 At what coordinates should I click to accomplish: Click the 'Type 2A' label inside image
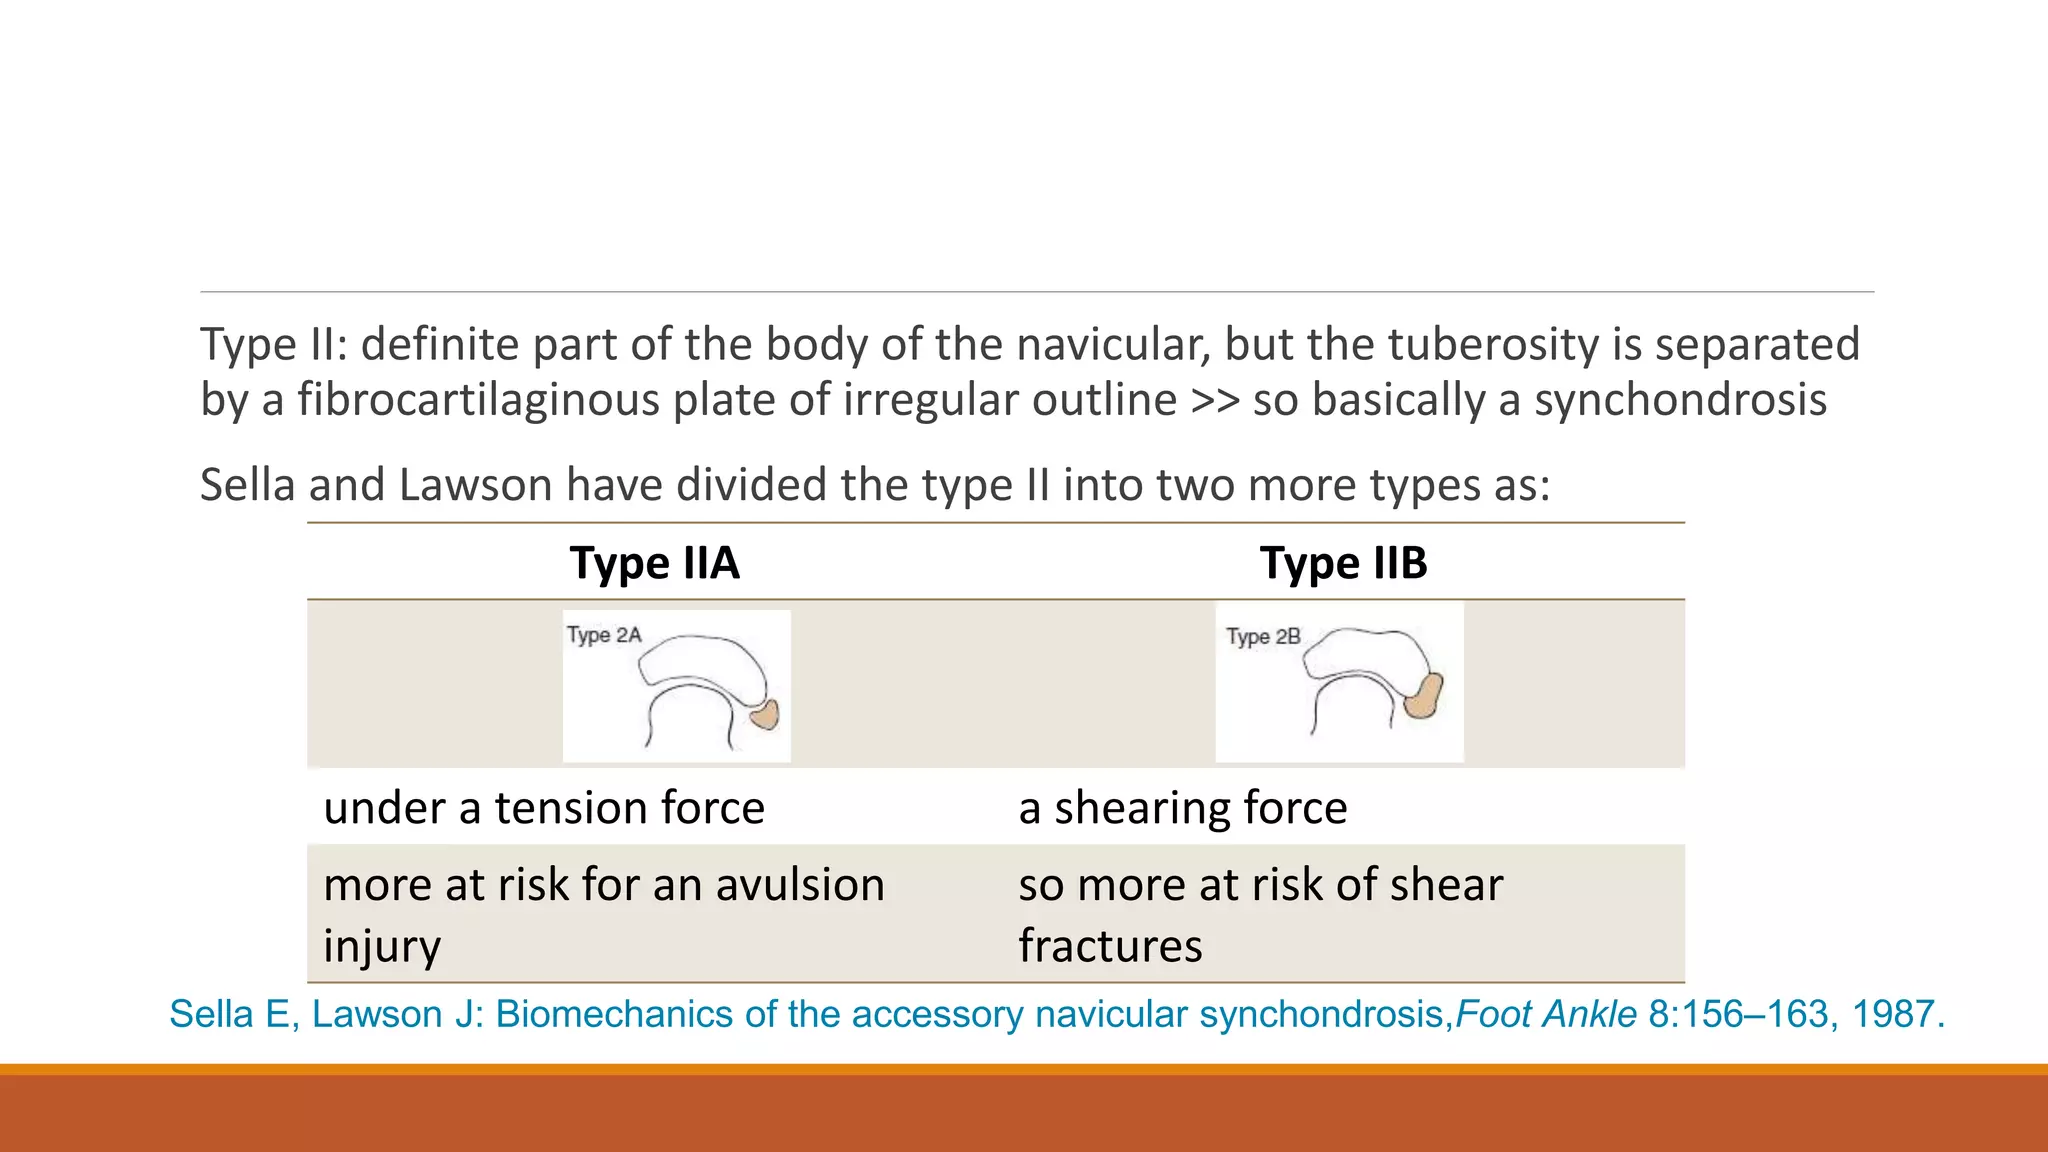pyautogui.click(x=604, y=635)
